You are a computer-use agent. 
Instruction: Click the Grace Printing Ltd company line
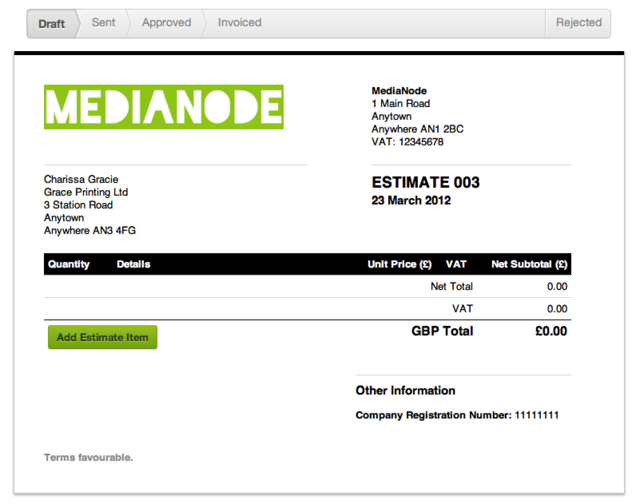pos(86,192)
